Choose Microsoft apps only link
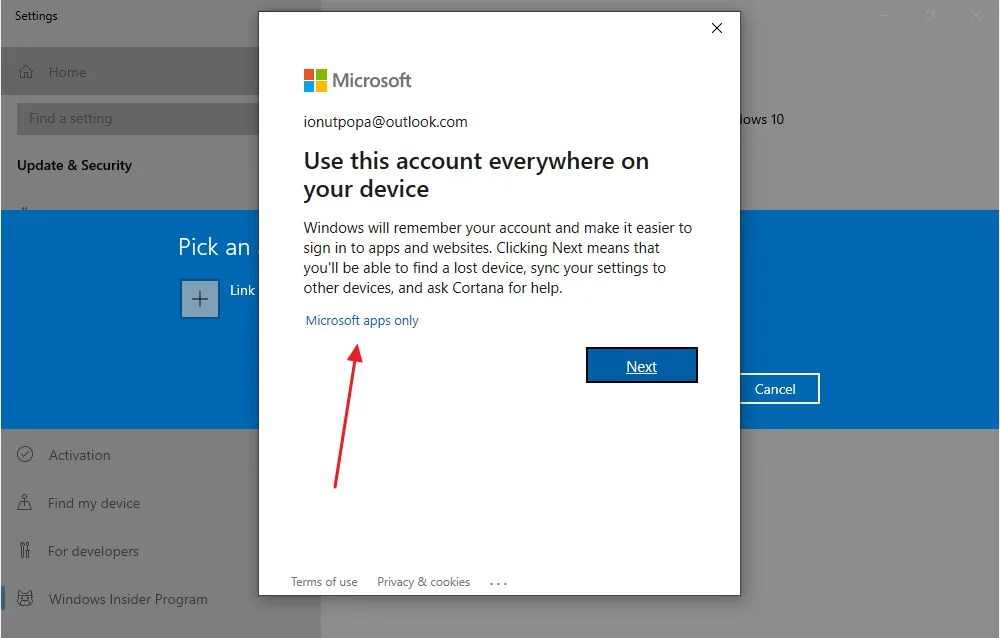Image resolution: width=1000 pixels, height=638 pixels. click(x=362, y=320)
